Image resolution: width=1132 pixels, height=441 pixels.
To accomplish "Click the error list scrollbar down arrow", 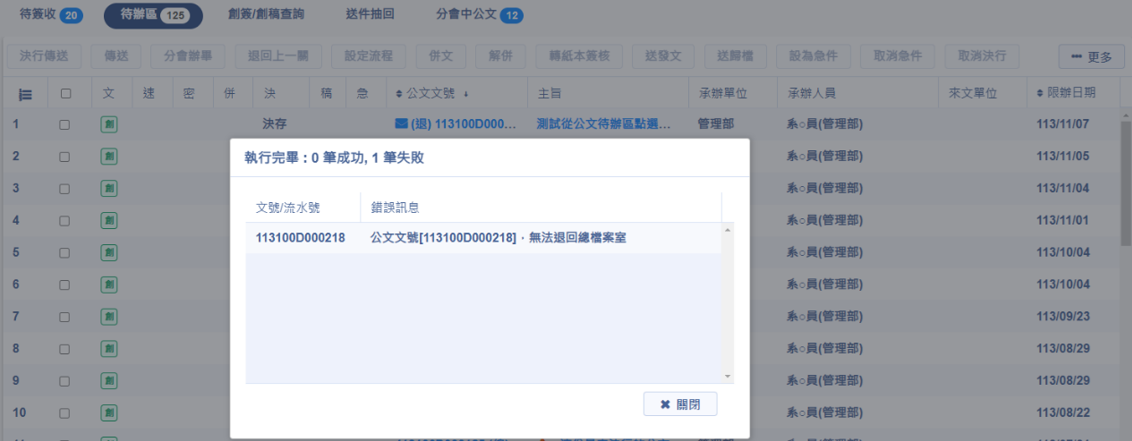I will pyautogui.click(x=728, y=376).
